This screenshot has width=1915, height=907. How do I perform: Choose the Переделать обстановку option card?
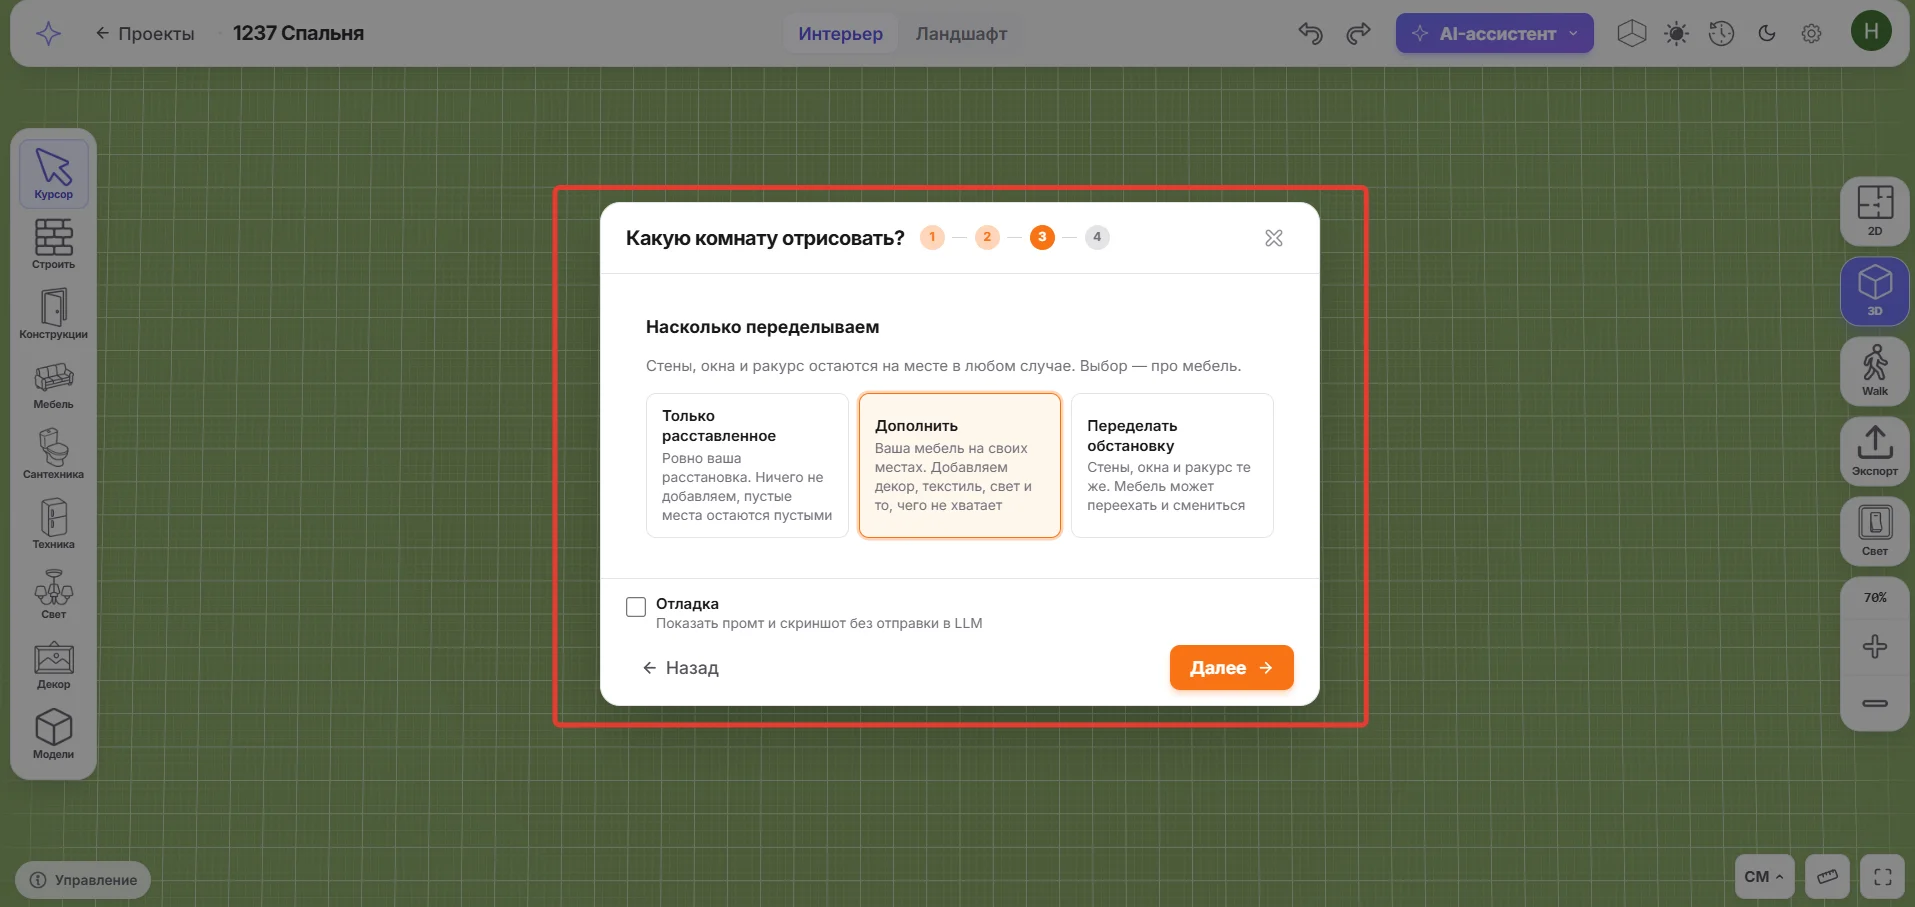1172,465
